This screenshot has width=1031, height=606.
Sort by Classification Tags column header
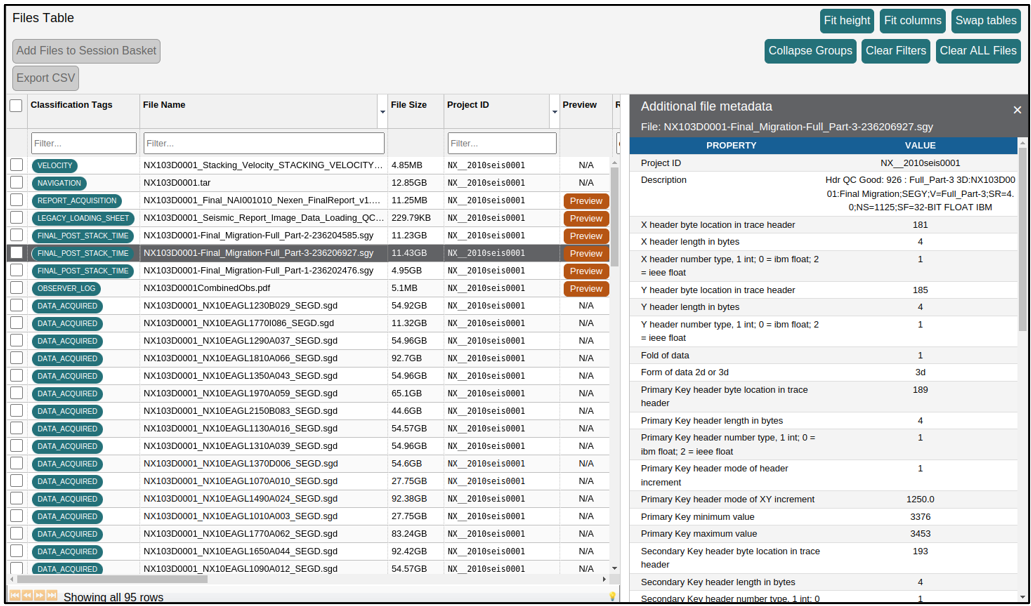tap(71, 105)
